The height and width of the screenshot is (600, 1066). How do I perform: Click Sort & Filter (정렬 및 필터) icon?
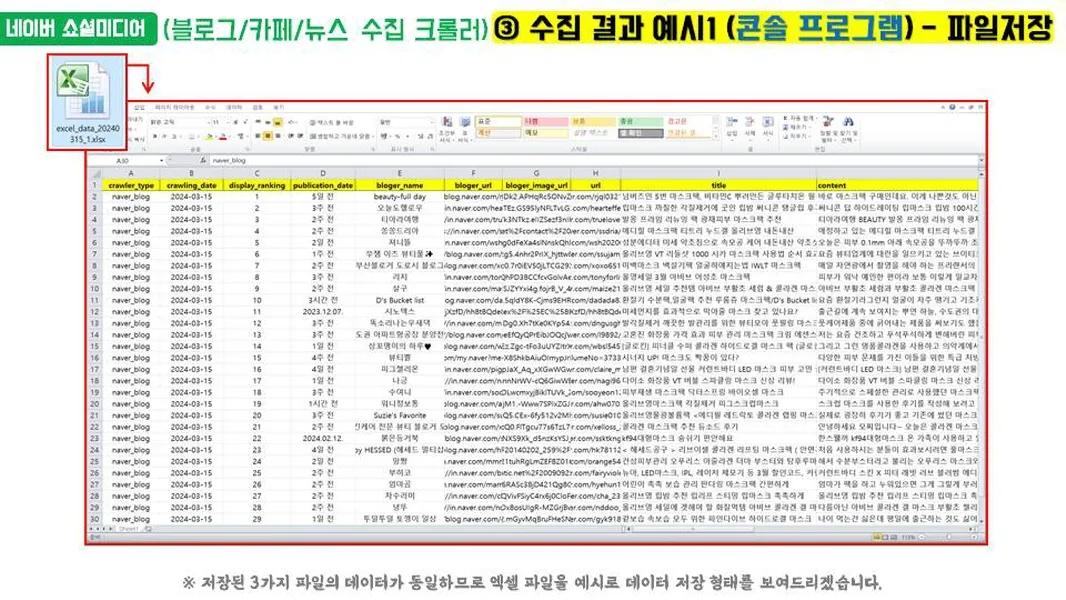tap(828, 122)
